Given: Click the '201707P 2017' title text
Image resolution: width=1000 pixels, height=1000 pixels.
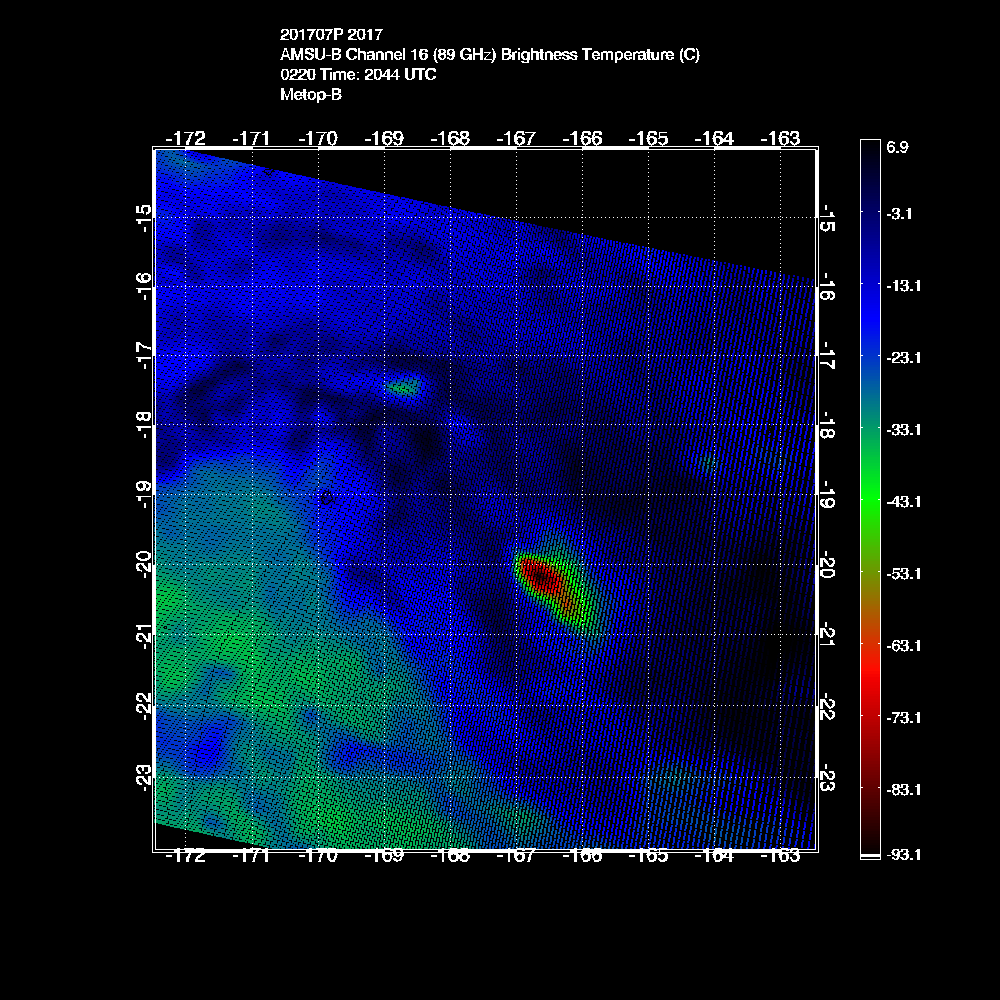Looking at the screenshot, I should [331, 35].
